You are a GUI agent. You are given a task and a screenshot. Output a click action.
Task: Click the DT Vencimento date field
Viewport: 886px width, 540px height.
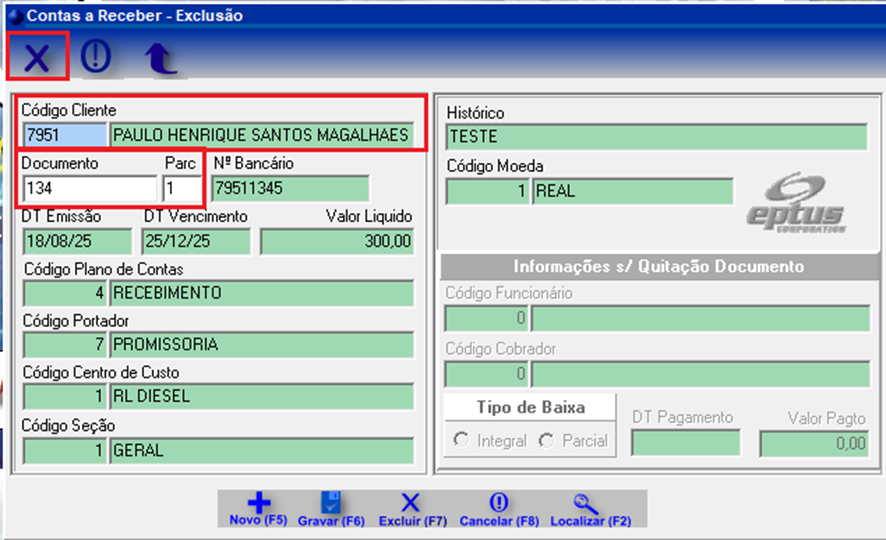(195, 241)
